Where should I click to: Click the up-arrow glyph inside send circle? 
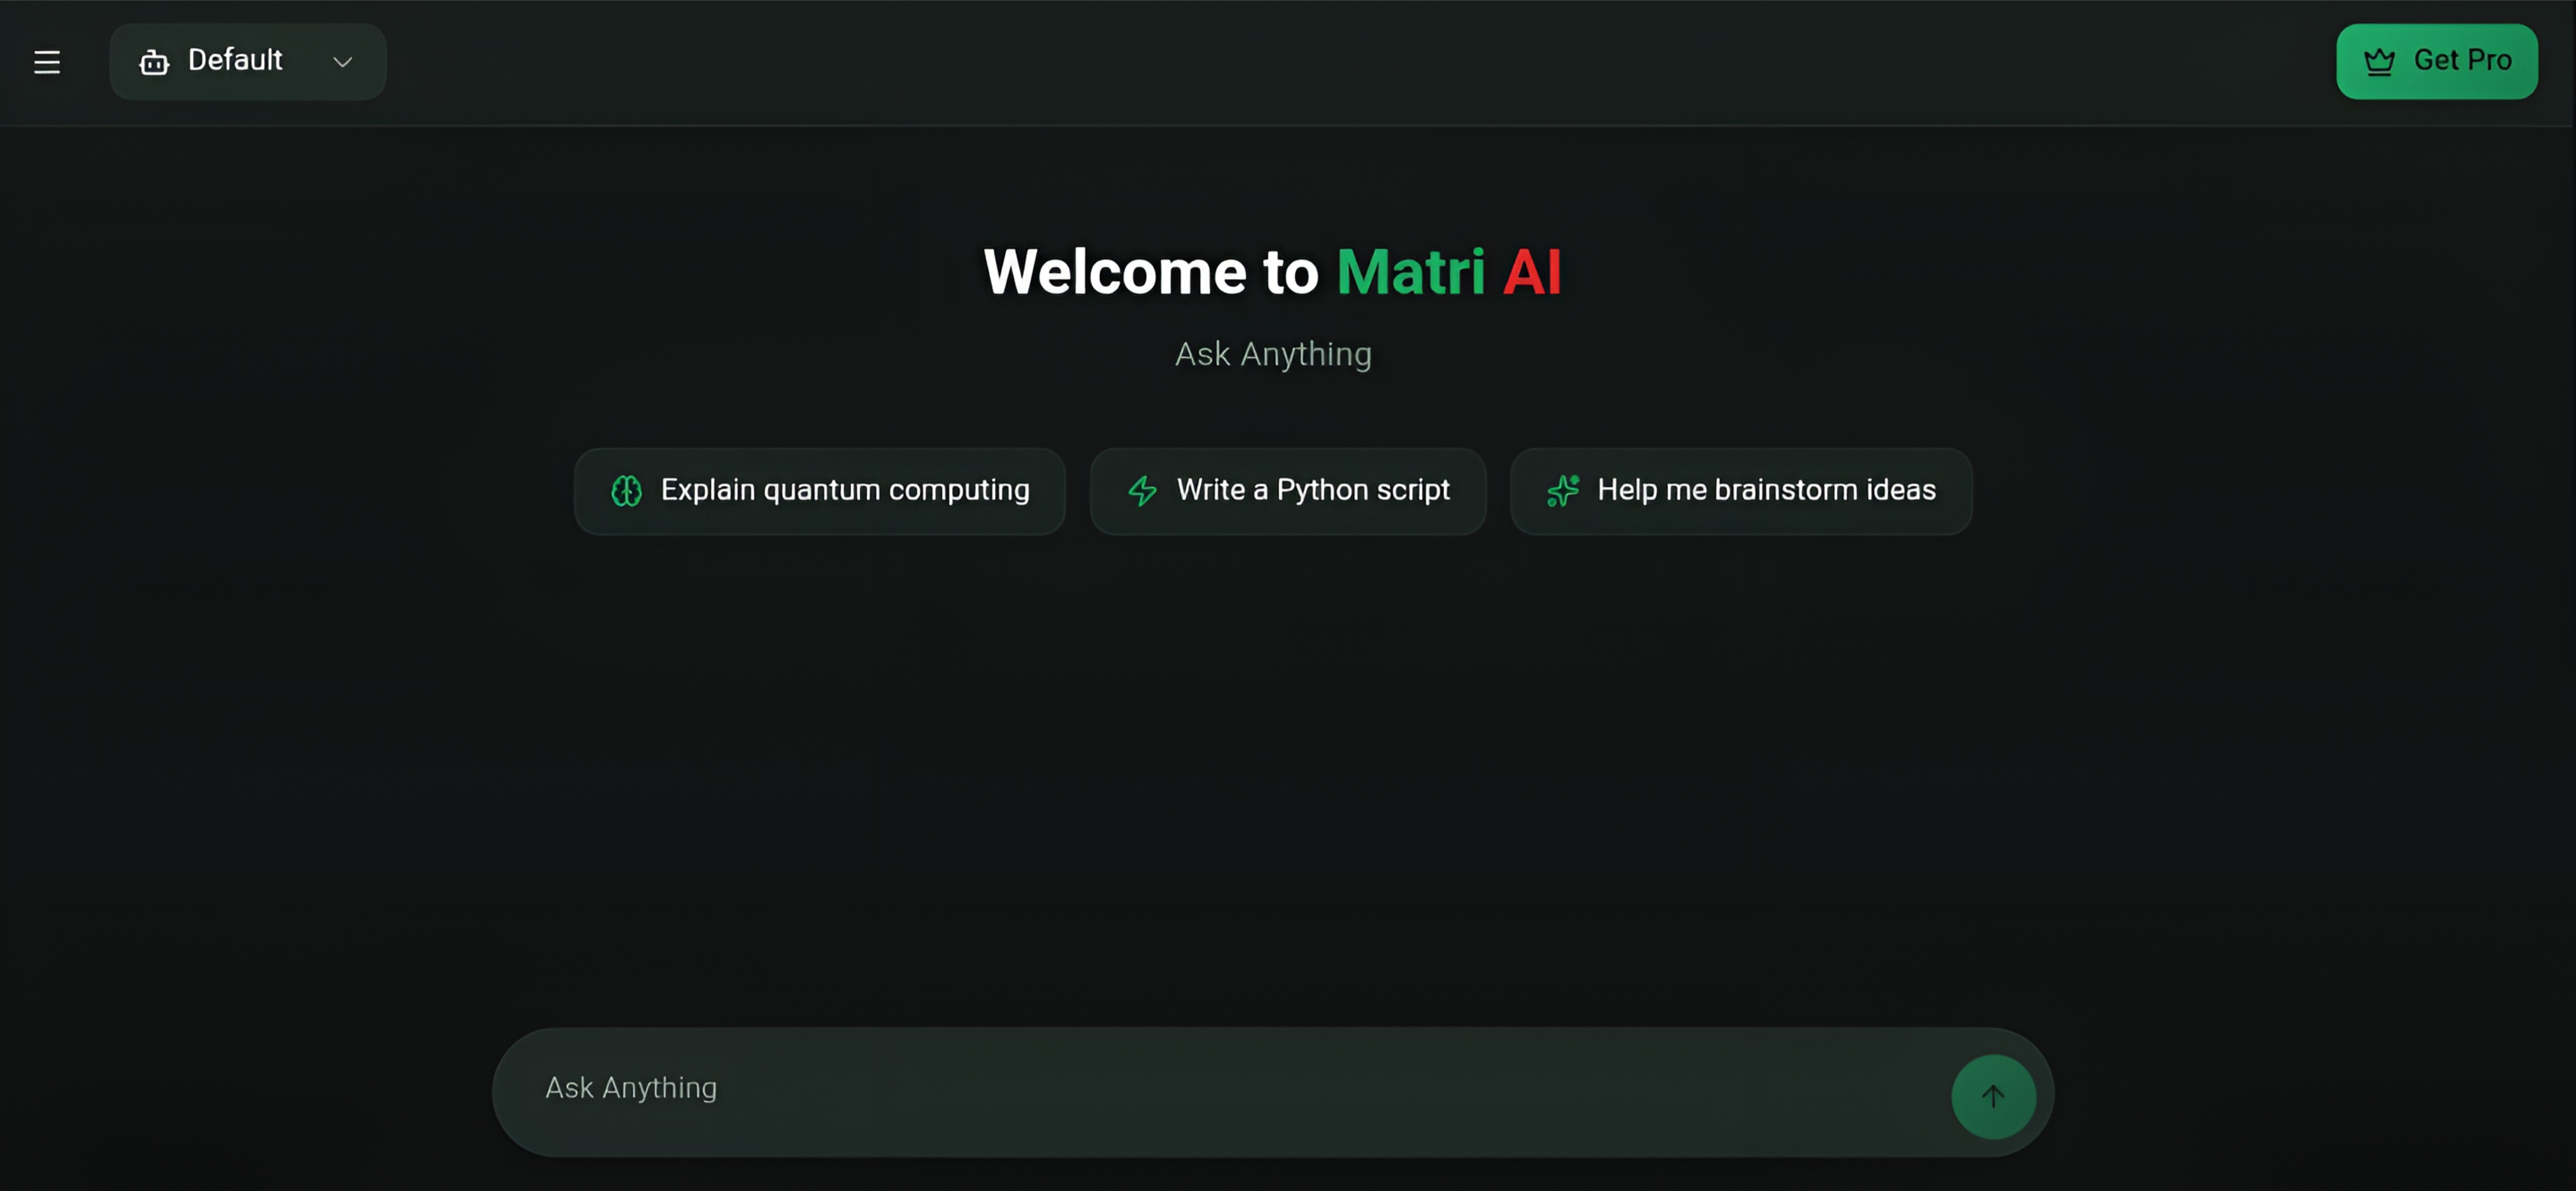point(1992,1096)
